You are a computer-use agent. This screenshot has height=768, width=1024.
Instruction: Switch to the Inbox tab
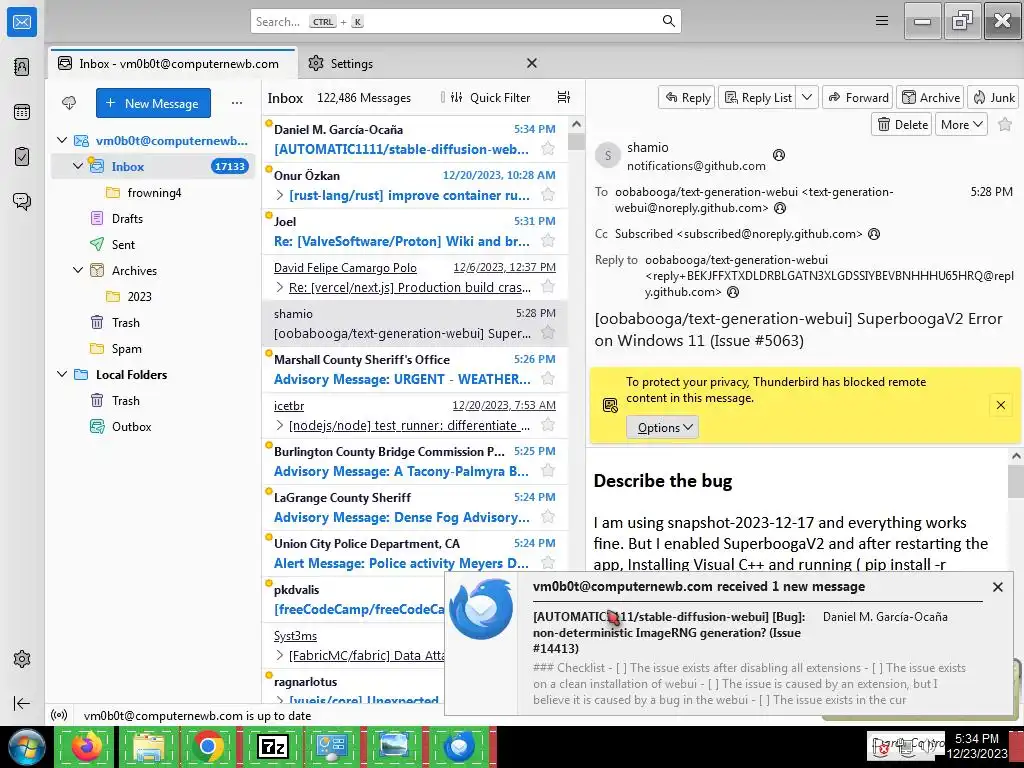pyautogui.click(x=173, y=63)
